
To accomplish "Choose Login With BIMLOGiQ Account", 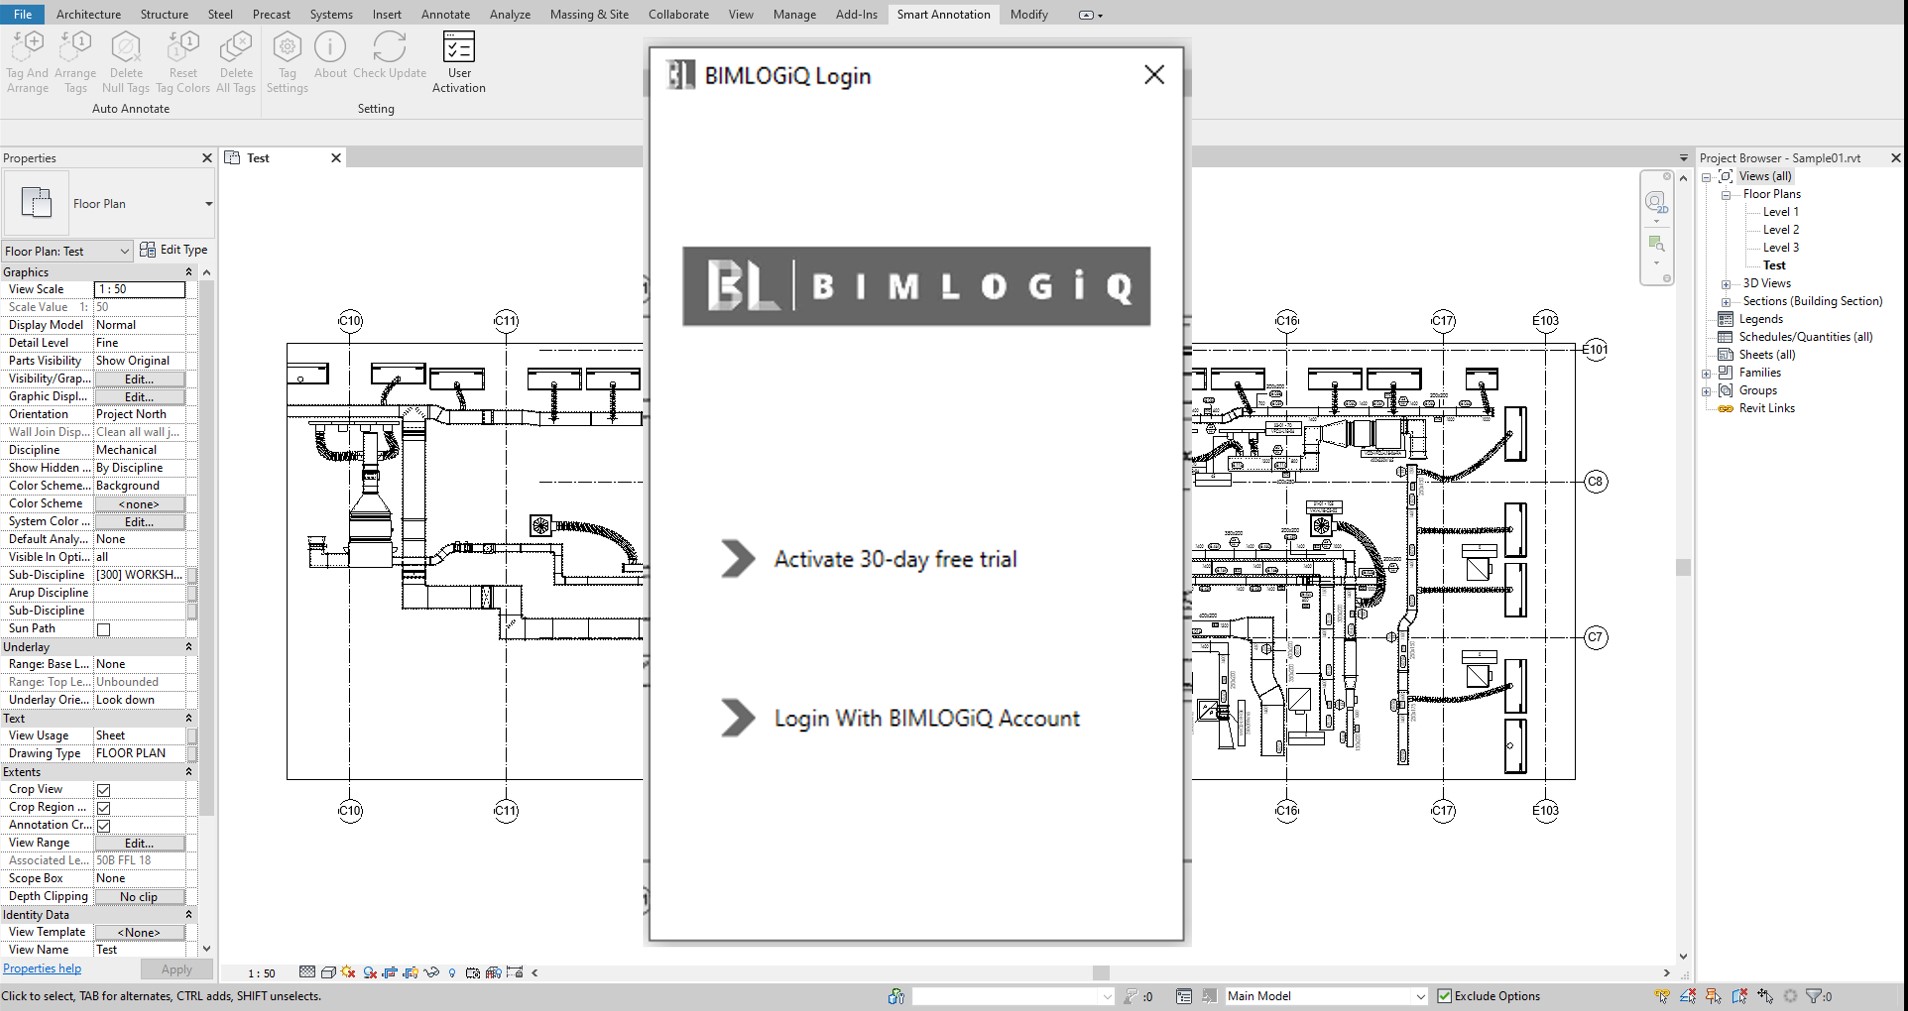I will (900, 718).
